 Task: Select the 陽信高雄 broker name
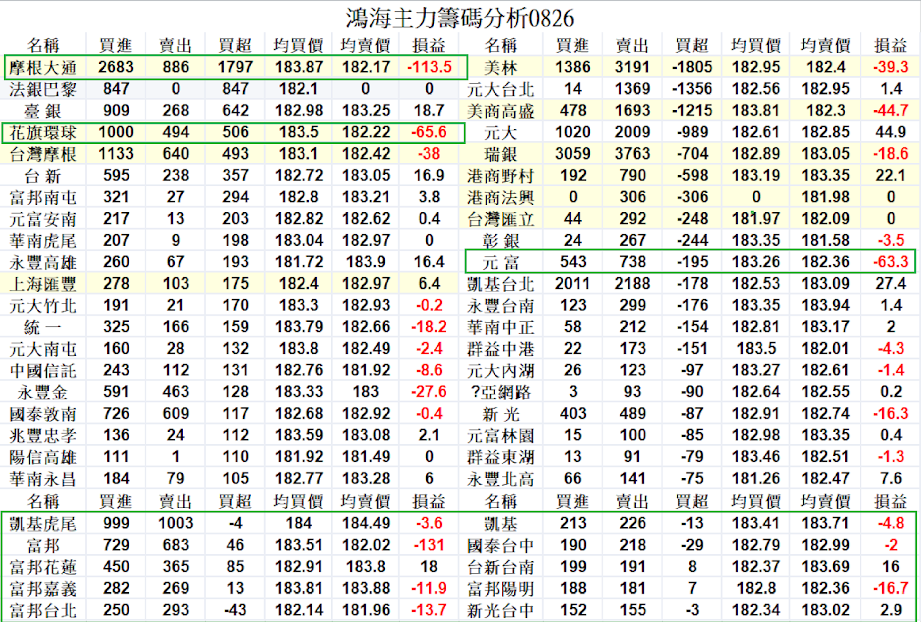[x=43, y=458]
